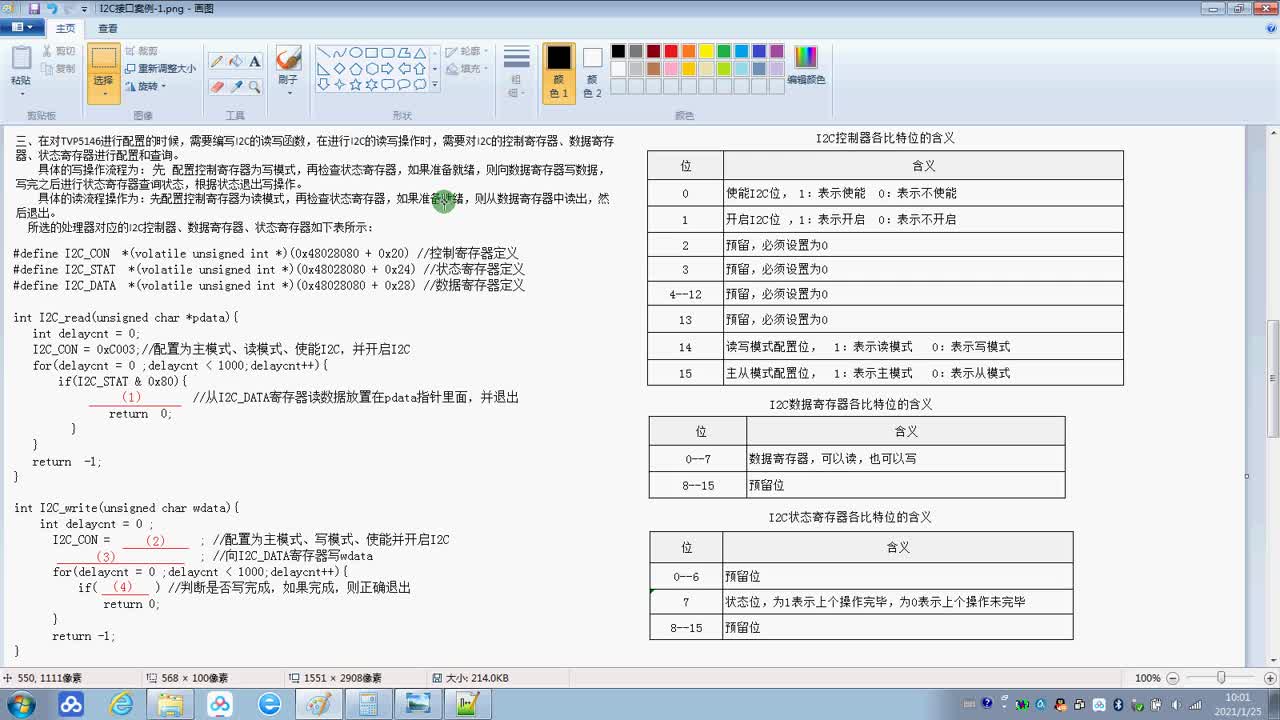
Task: Pick the Triangle shape
Action: pyautogui.click(x=419, y=53)
